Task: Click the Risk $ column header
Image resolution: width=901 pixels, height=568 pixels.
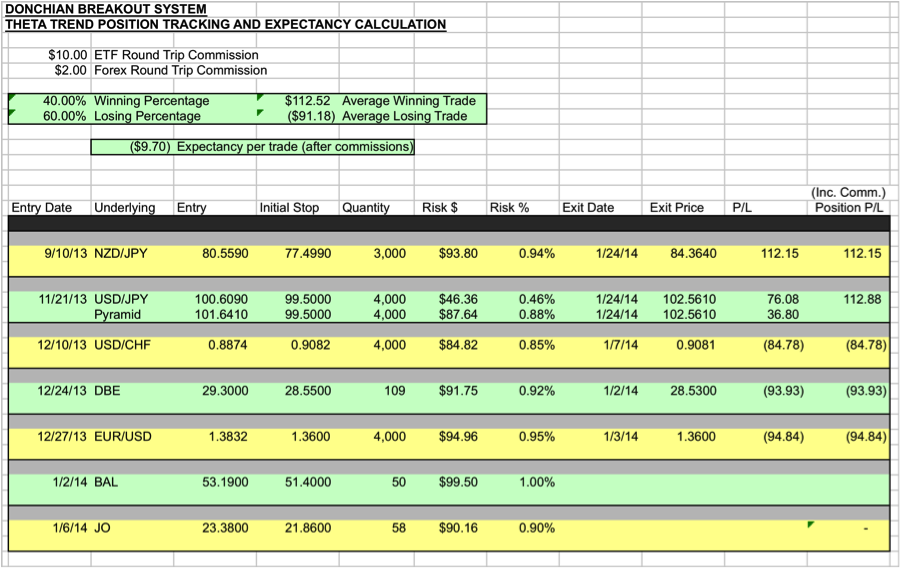Action: [x=440, y=208]
